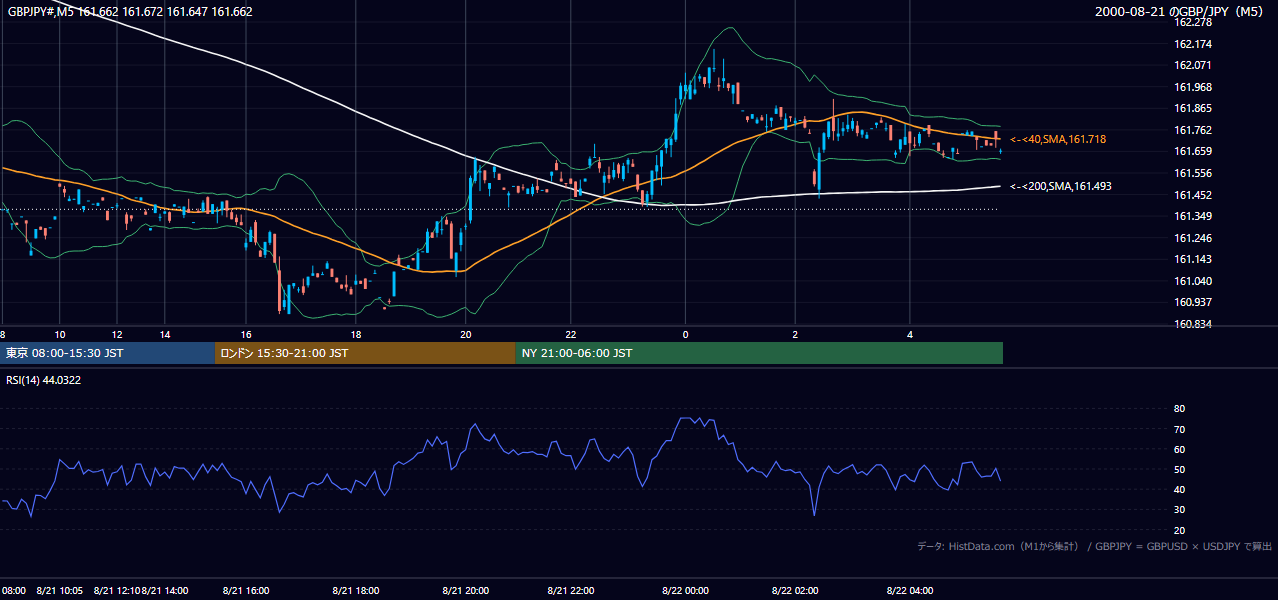Click the 8/21 22:00 bottom time label
Viewport: 1278px width, 600px height.
tap(572, 591)
